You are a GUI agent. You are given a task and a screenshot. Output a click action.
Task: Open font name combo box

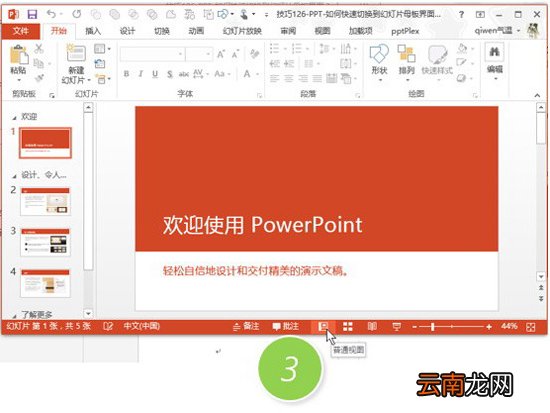(x=152, y=54)
